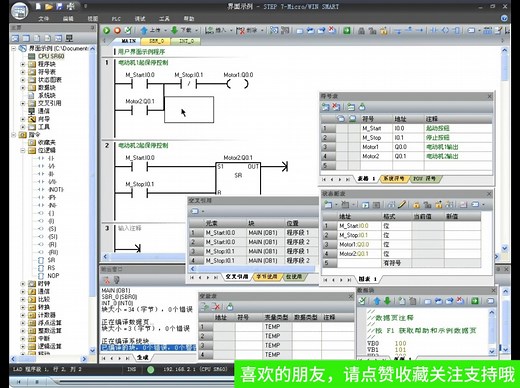The image size is (520, 388).
Task: Click project tree vertical scrollbar down arrow
Action: pyautogui.click(x=93, y=350)
